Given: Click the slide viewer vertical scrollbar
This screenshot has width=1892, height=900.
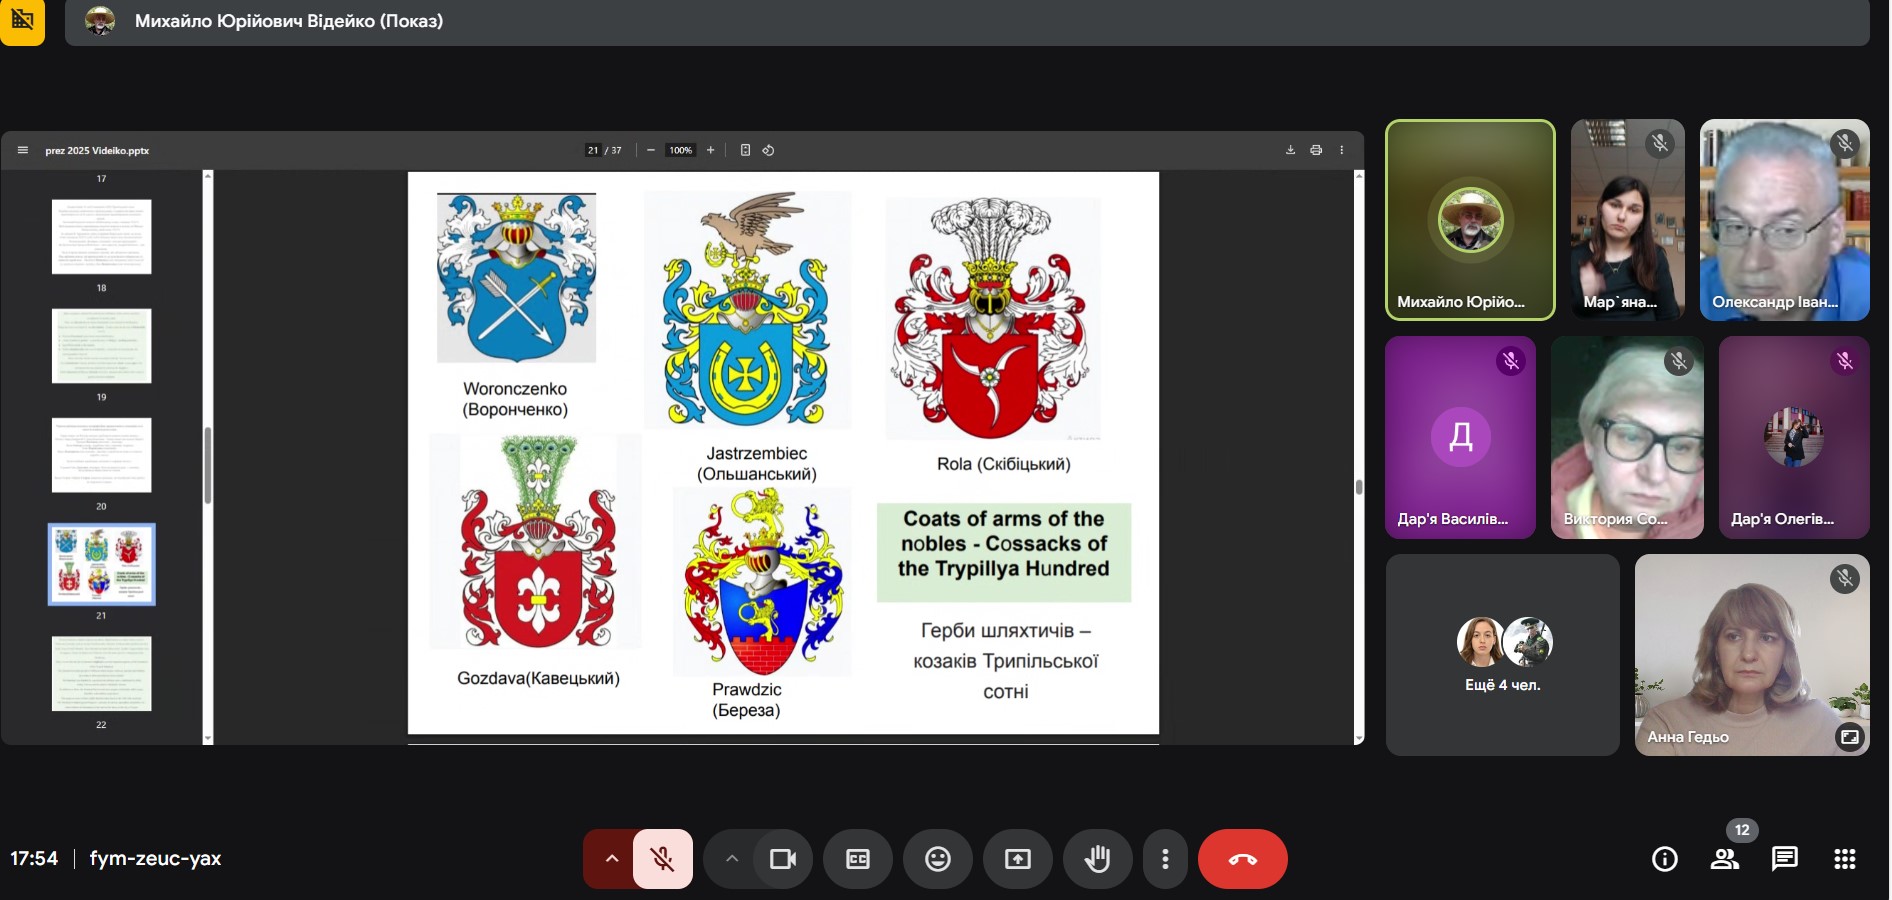Looking at the screenshot, I should point(1358,487).
